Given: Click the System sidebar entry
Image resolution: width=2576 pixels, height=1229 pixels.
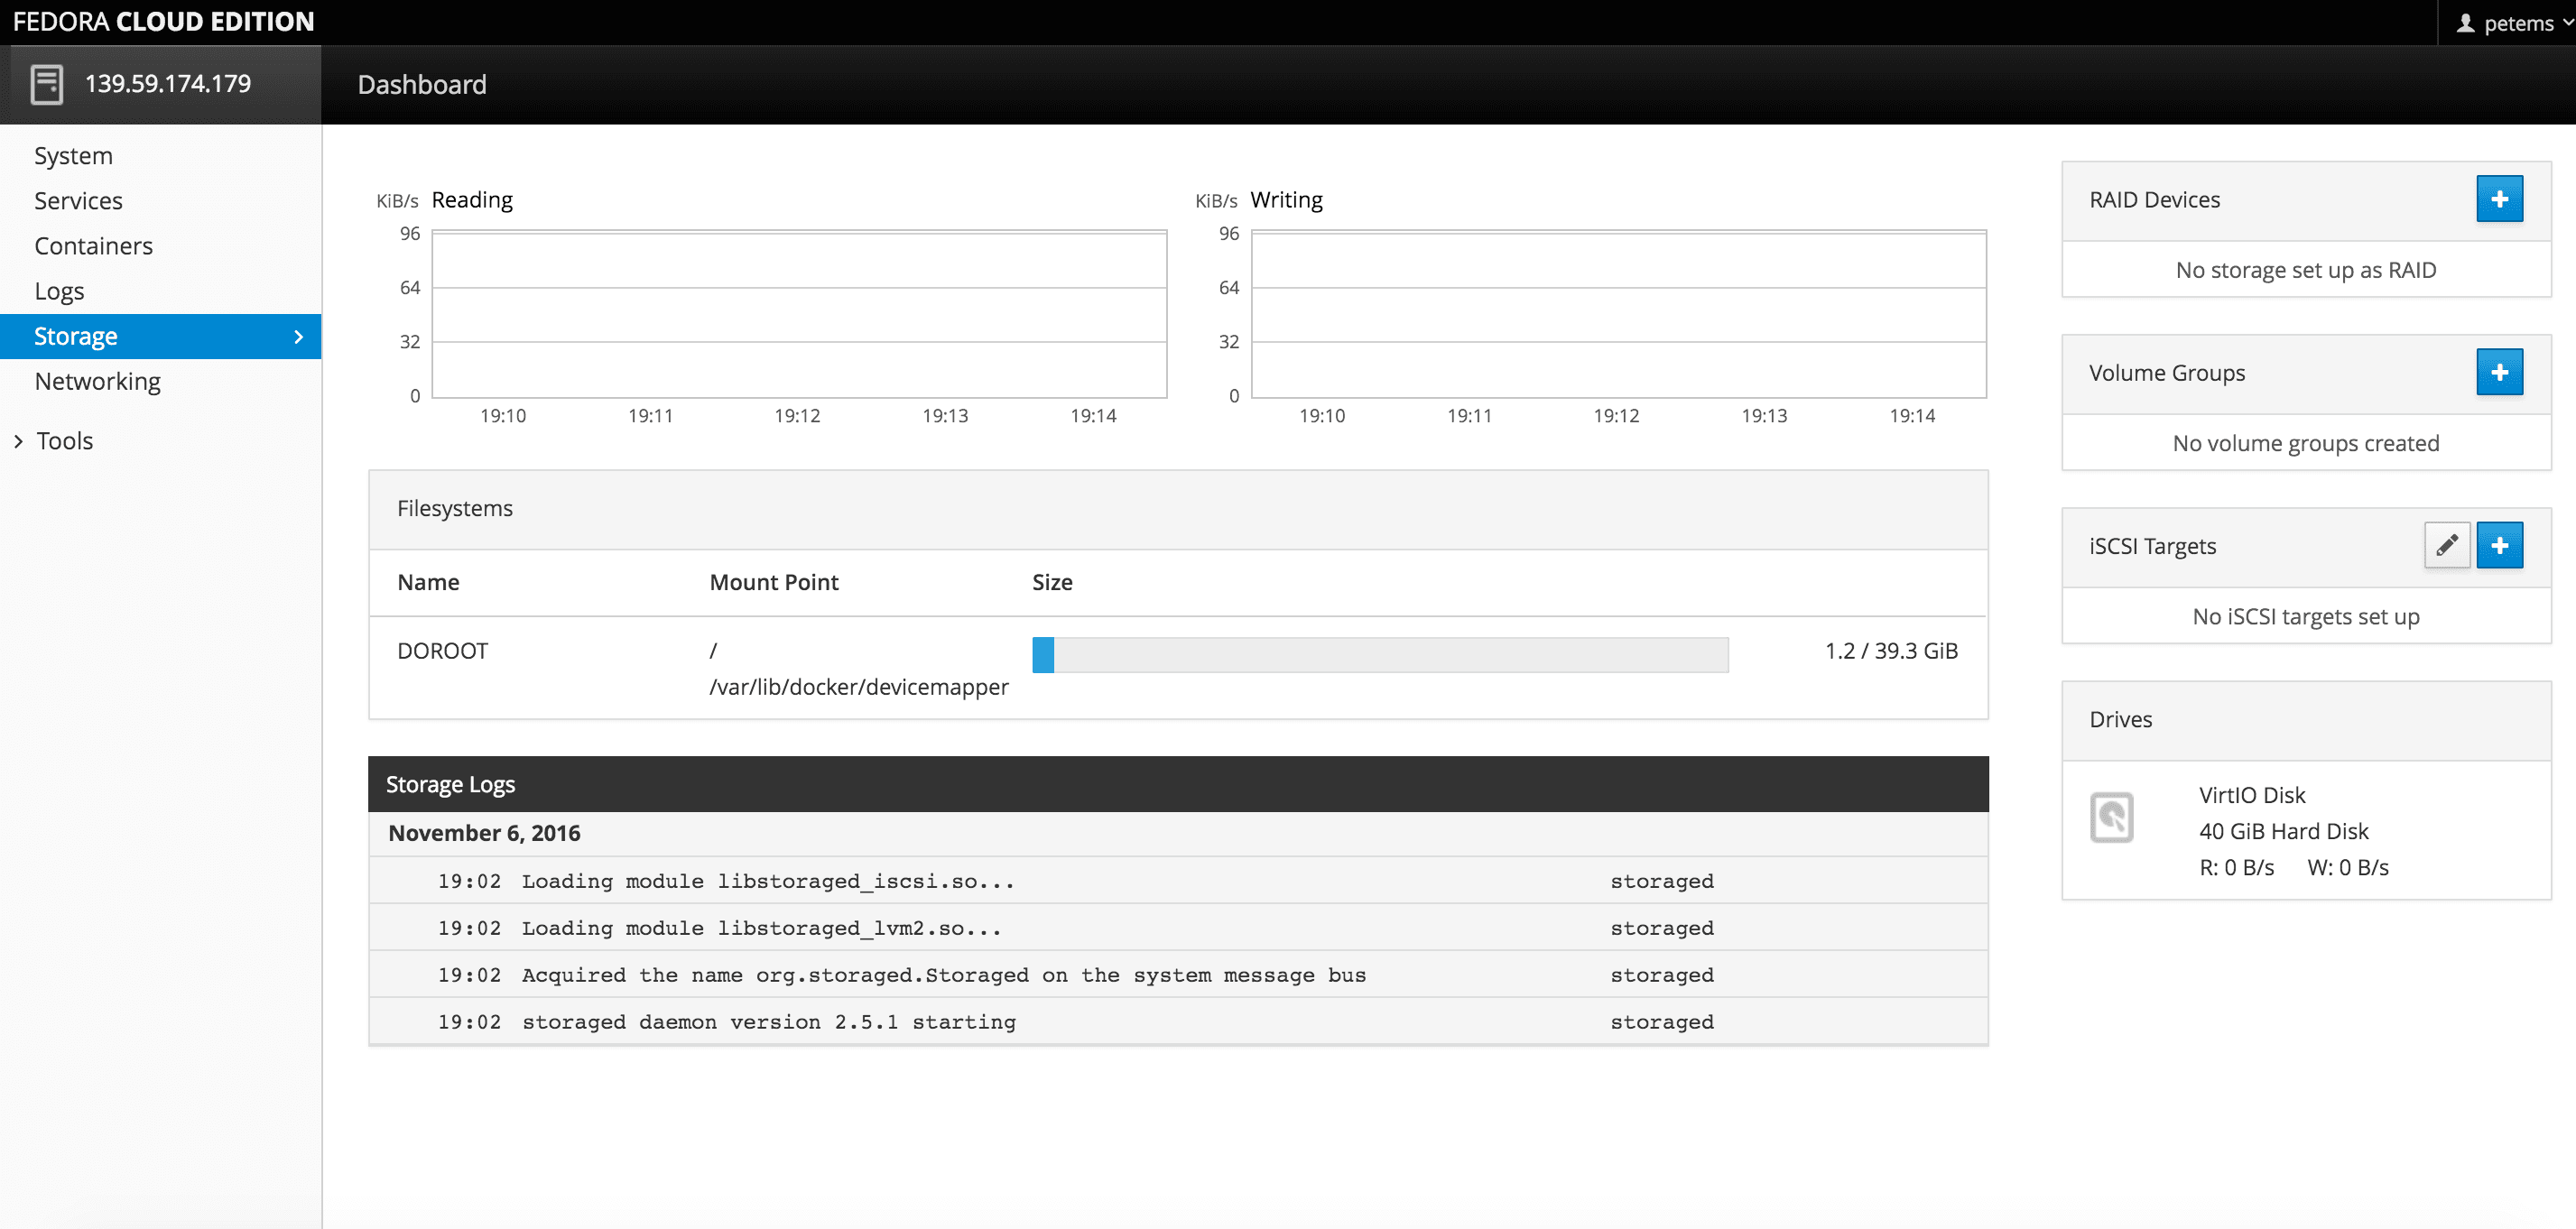Looking at the screenshot, I should [x=73, y=155].
